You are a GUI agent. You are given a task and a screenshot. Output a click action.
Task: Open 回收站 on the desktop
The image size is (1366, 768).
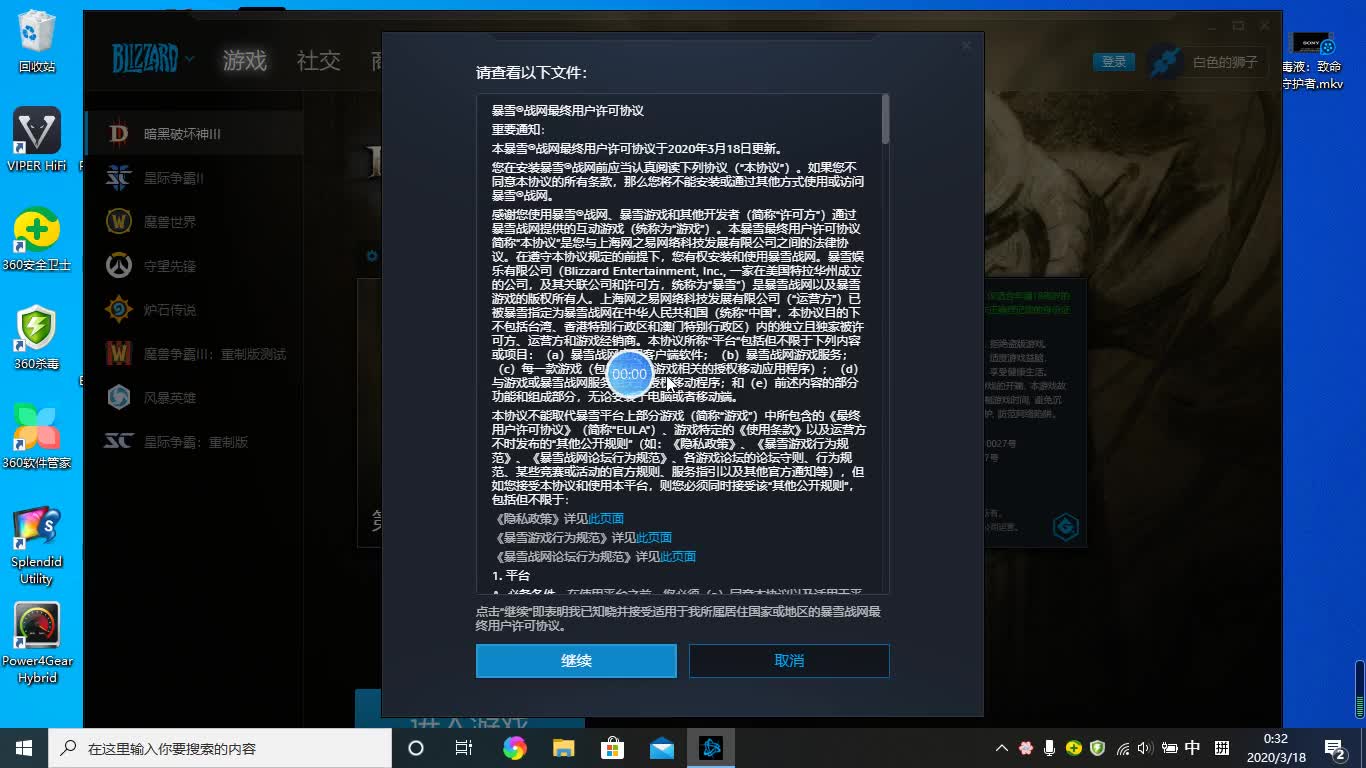pyautogui.click(x=37, y=42)
